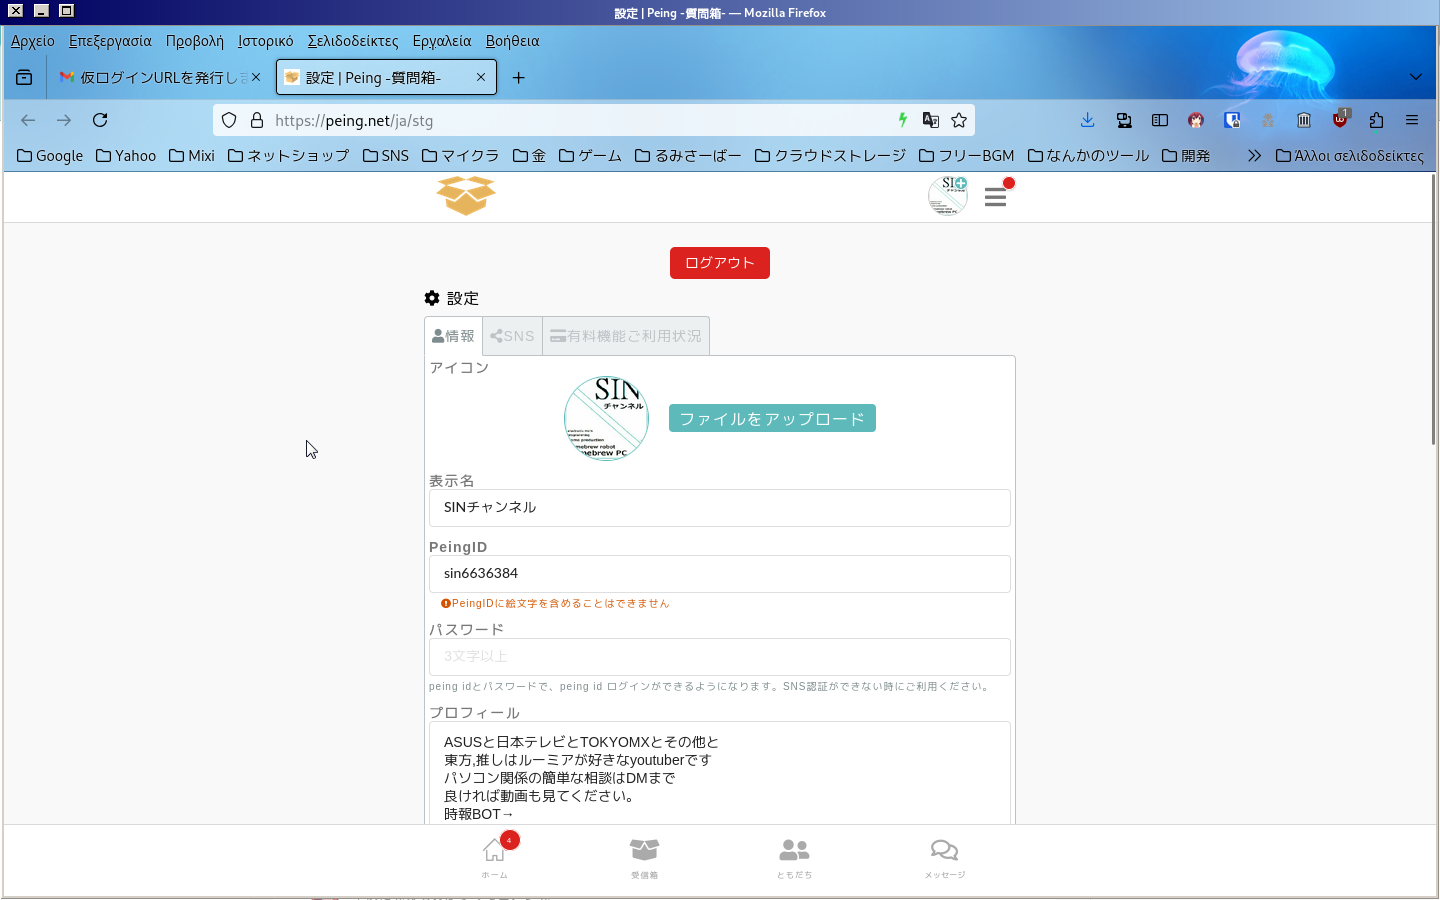This screenshot has height=900, width=1440.
Task: Click the profile avatar thumbnail in header
Action: point(947,196)
